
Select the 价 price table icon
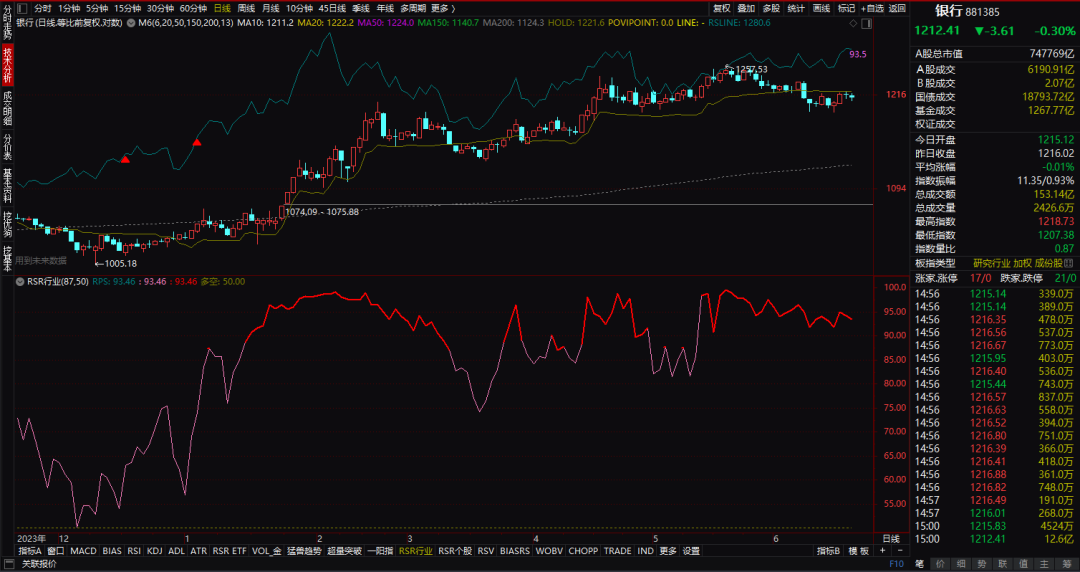pos(940,564)
